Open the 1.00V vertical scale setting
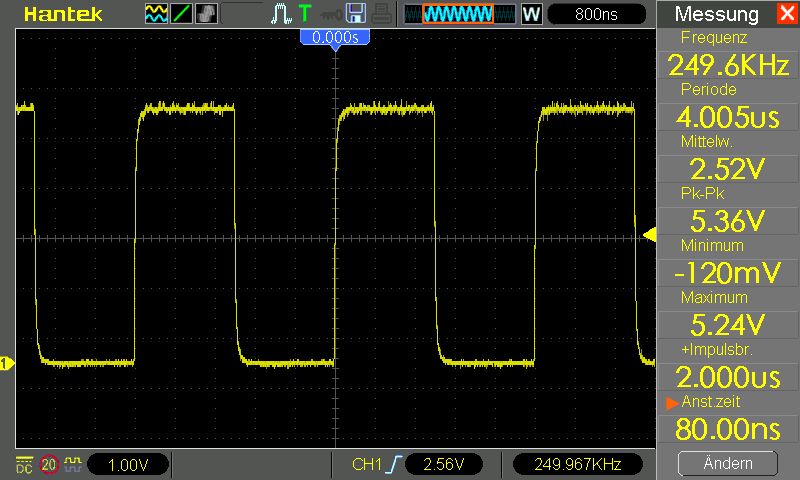Image resolution: width=800 pixels, height=480 pixels. point(129,464)
